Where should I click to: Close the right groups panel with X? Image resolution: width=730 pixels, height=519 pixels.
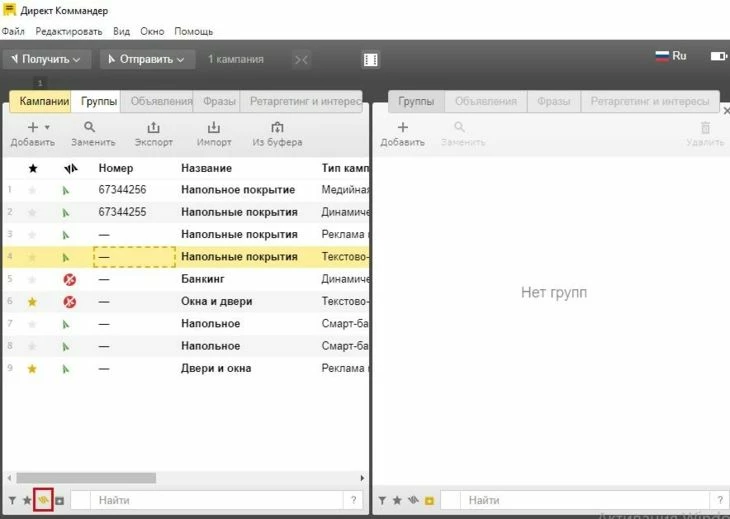pos(726,111)
